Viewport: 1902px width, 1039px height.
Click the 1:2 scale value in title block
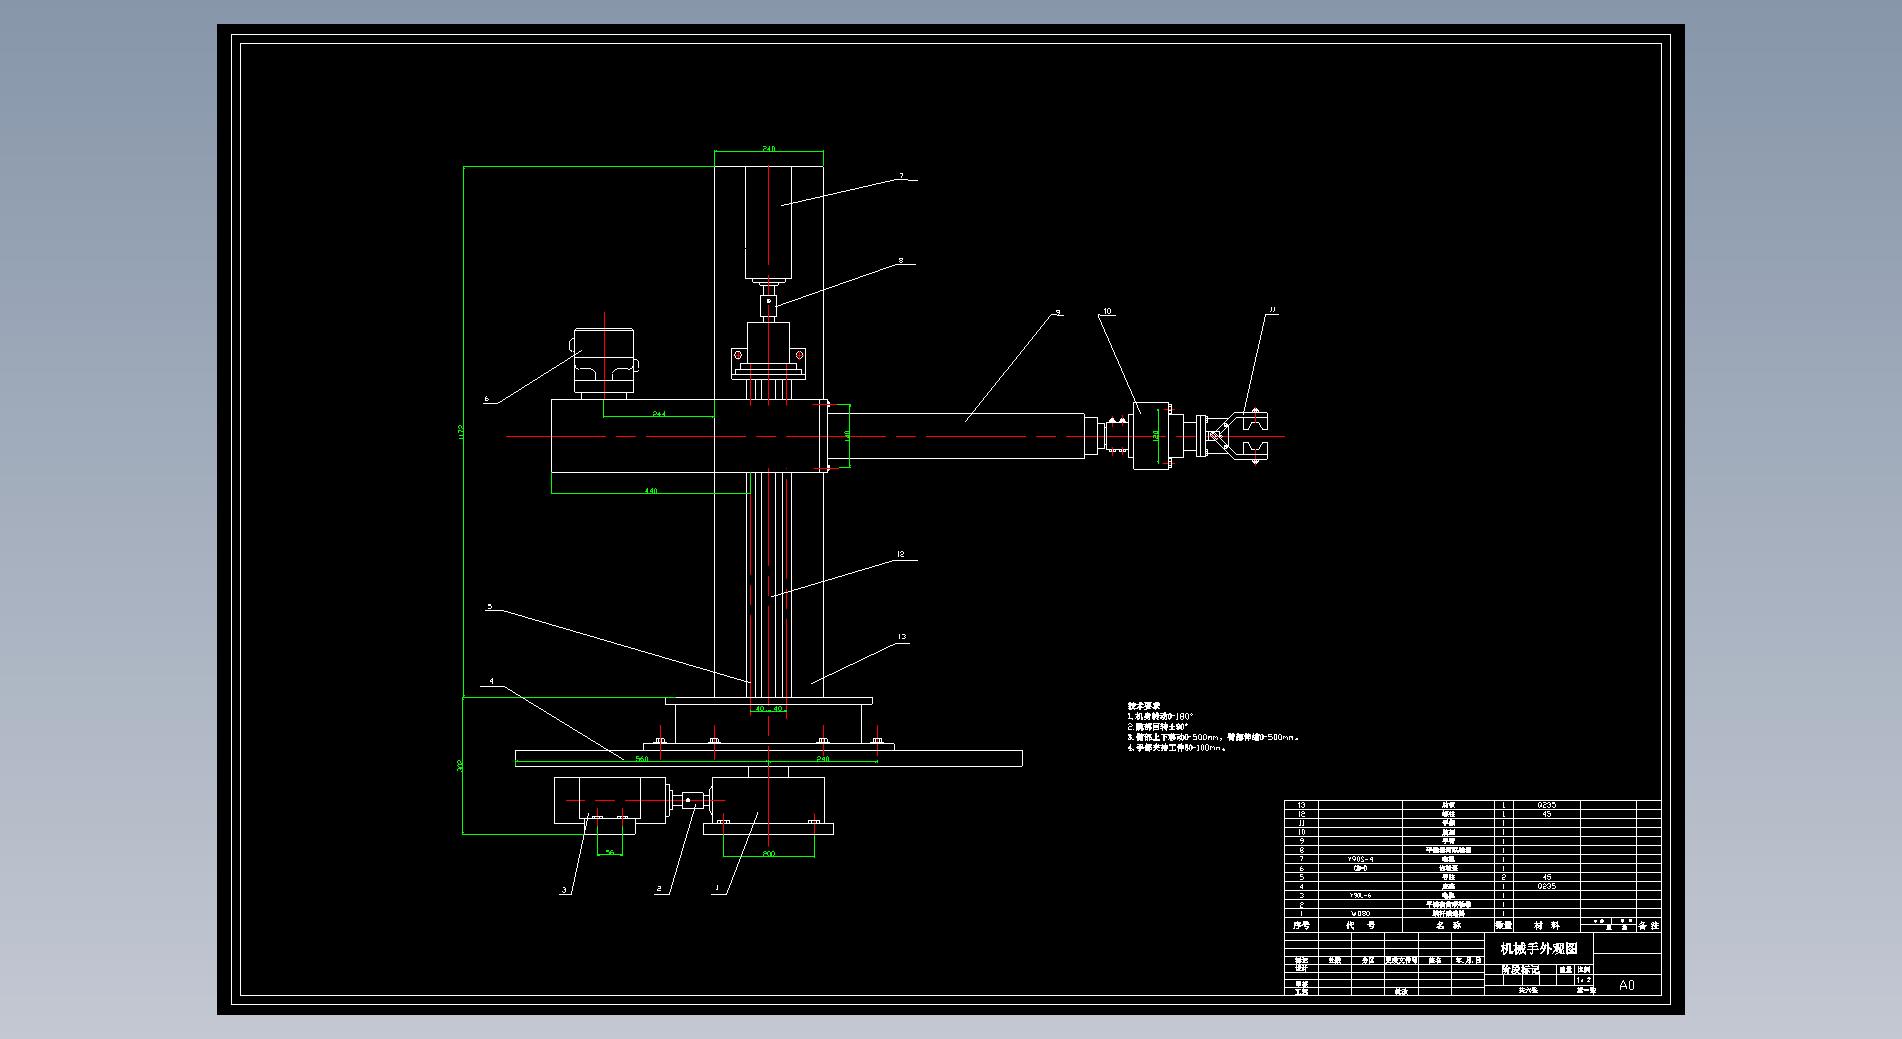click(1583, 980)
